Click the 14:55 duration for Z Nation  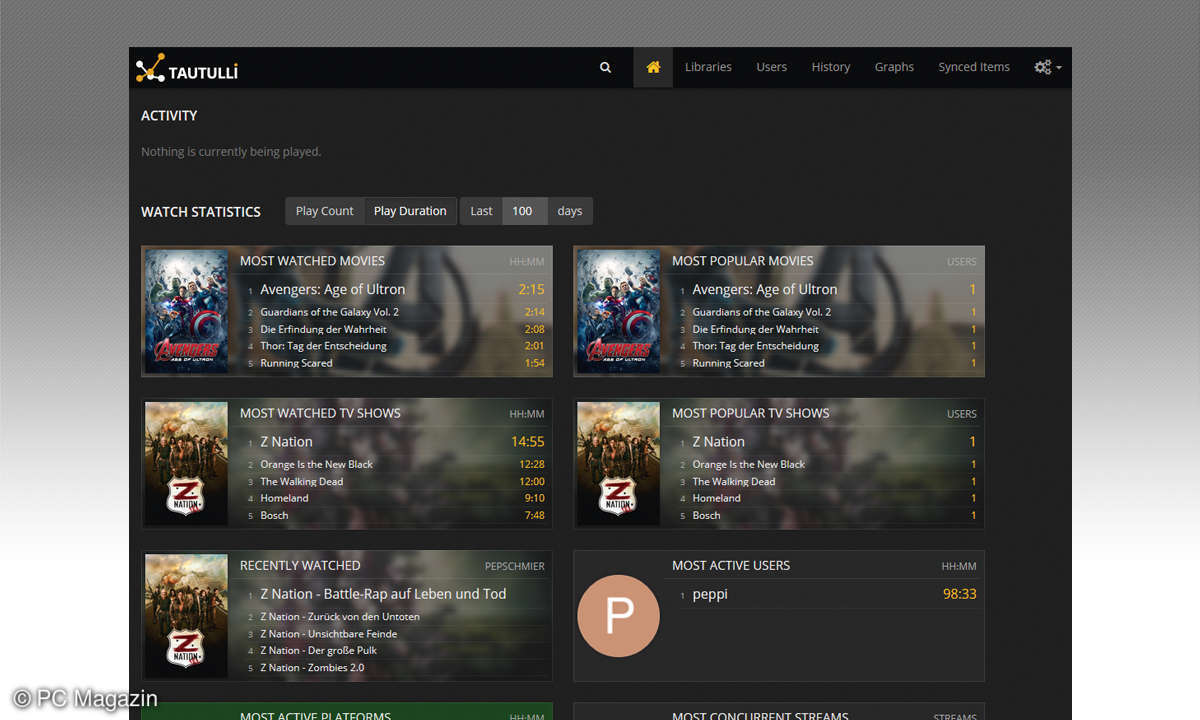coord(527,441)
